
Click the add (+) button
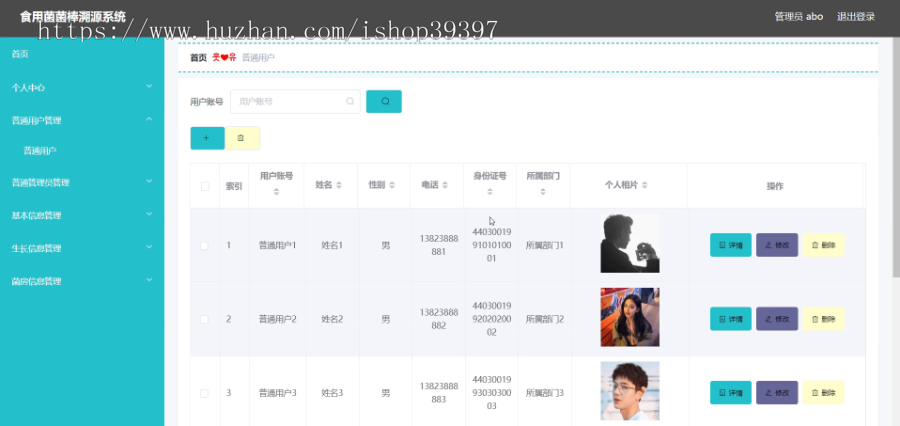207,138
